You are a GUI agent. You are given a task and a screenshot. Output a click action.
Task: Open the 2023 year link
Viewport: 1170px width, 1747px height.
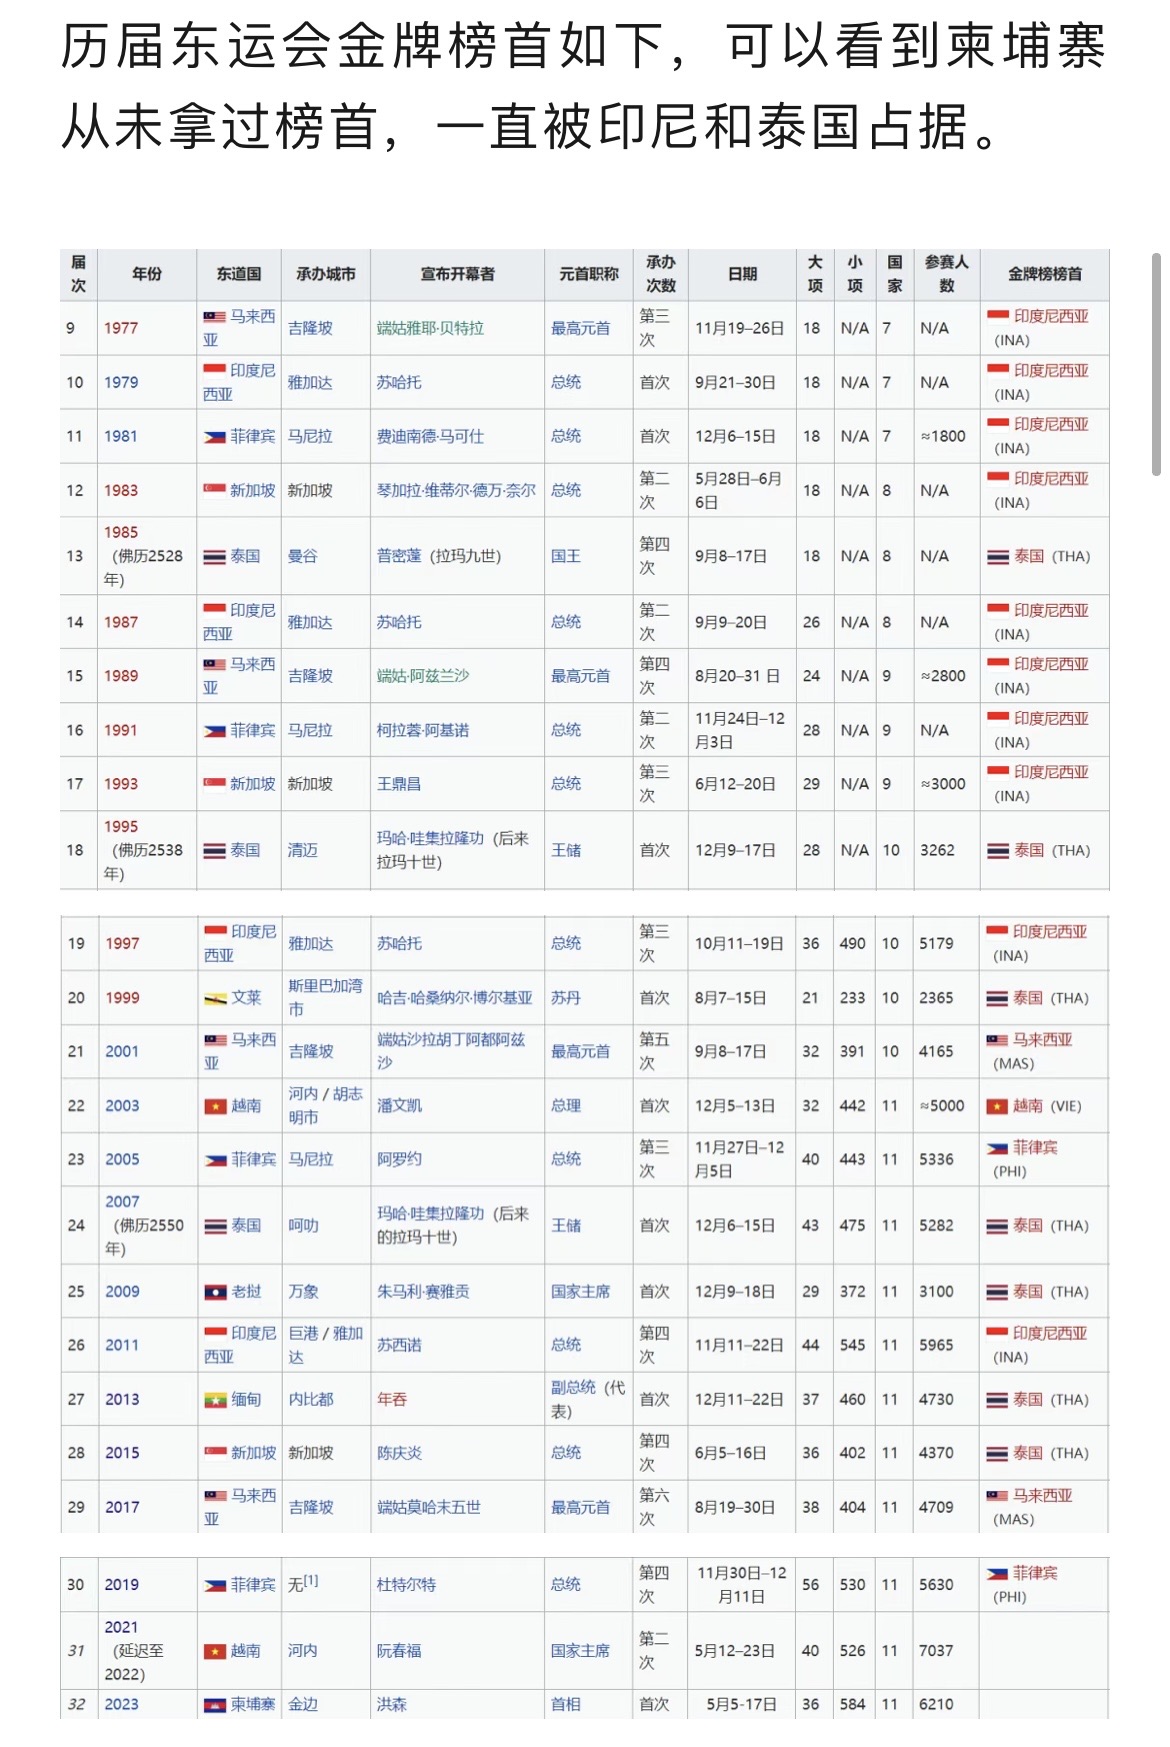(122, 1704)
